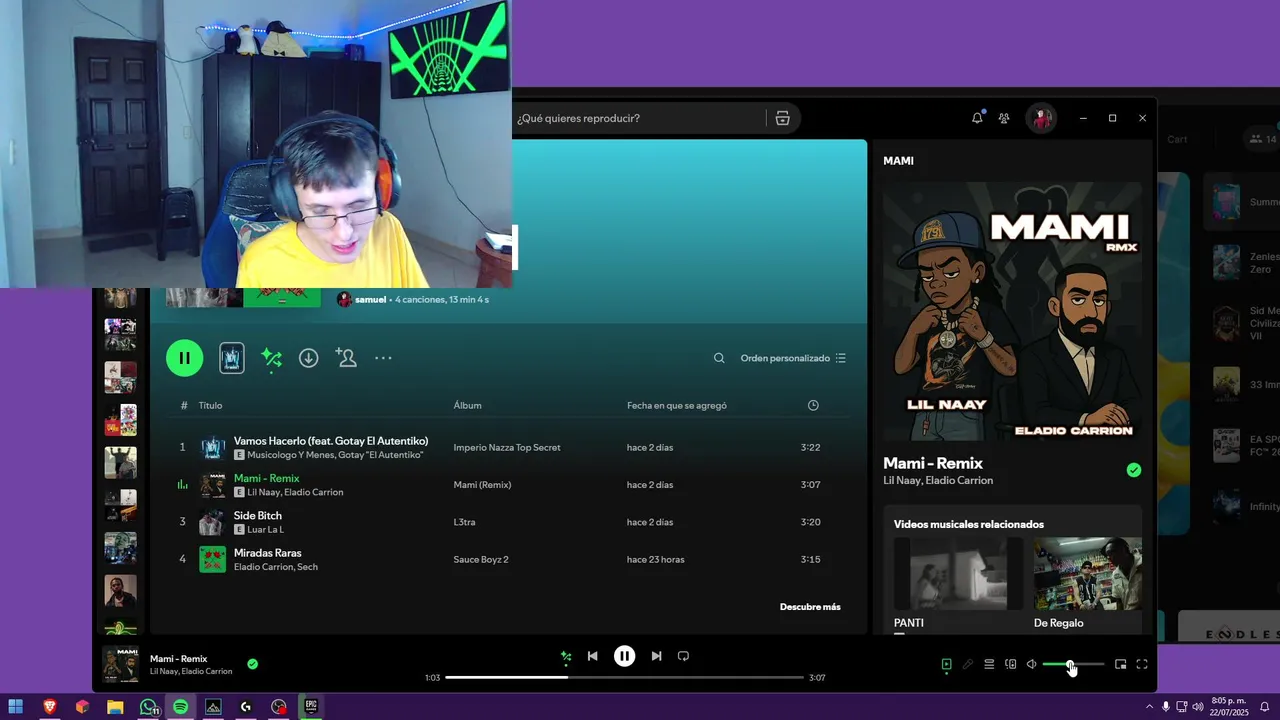Screen dimensions: 1280x720
Task: Invite collaborators with the add-person icon
Action: coord(346,358)
